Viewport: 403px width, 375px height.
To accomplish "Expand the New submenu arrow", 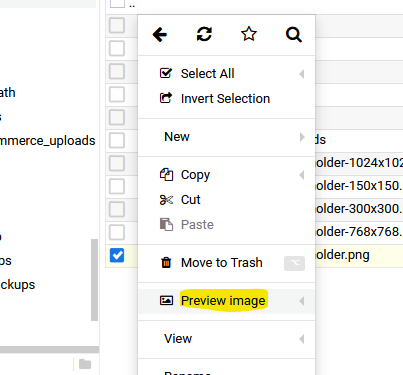I will coord(302,137).
